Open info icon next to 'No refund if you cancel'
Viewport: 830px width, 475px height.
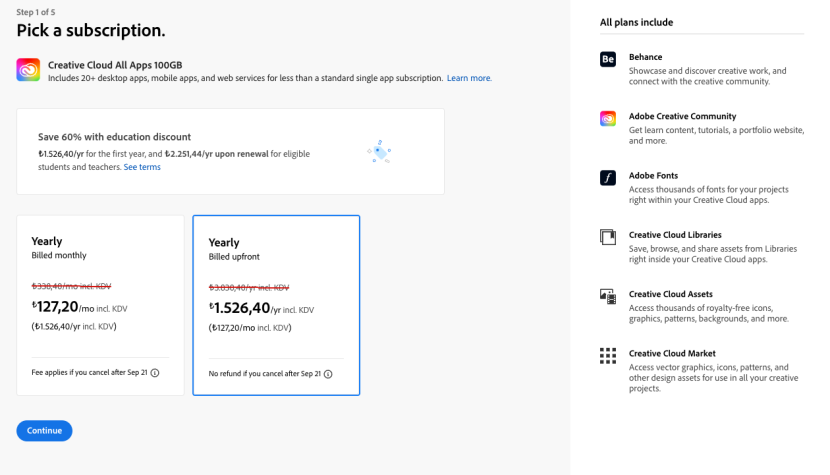(328, 374)
